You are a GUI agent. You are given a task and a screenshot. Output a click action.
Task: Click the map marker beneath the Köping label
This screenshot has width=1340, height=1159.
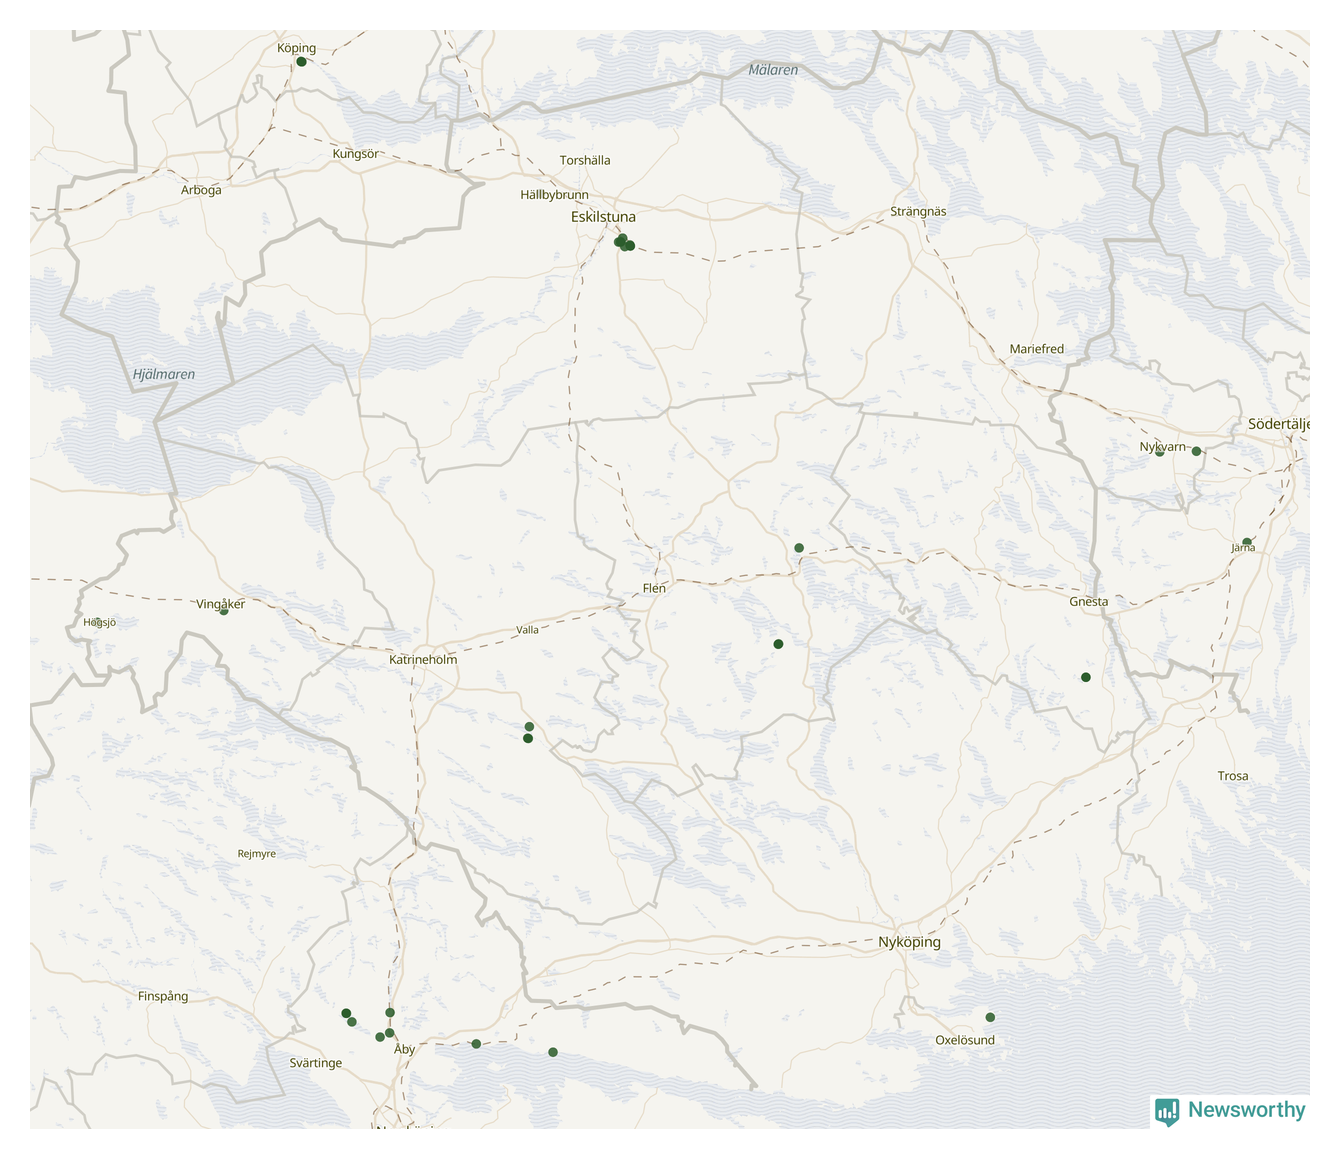tap(301, 62)
